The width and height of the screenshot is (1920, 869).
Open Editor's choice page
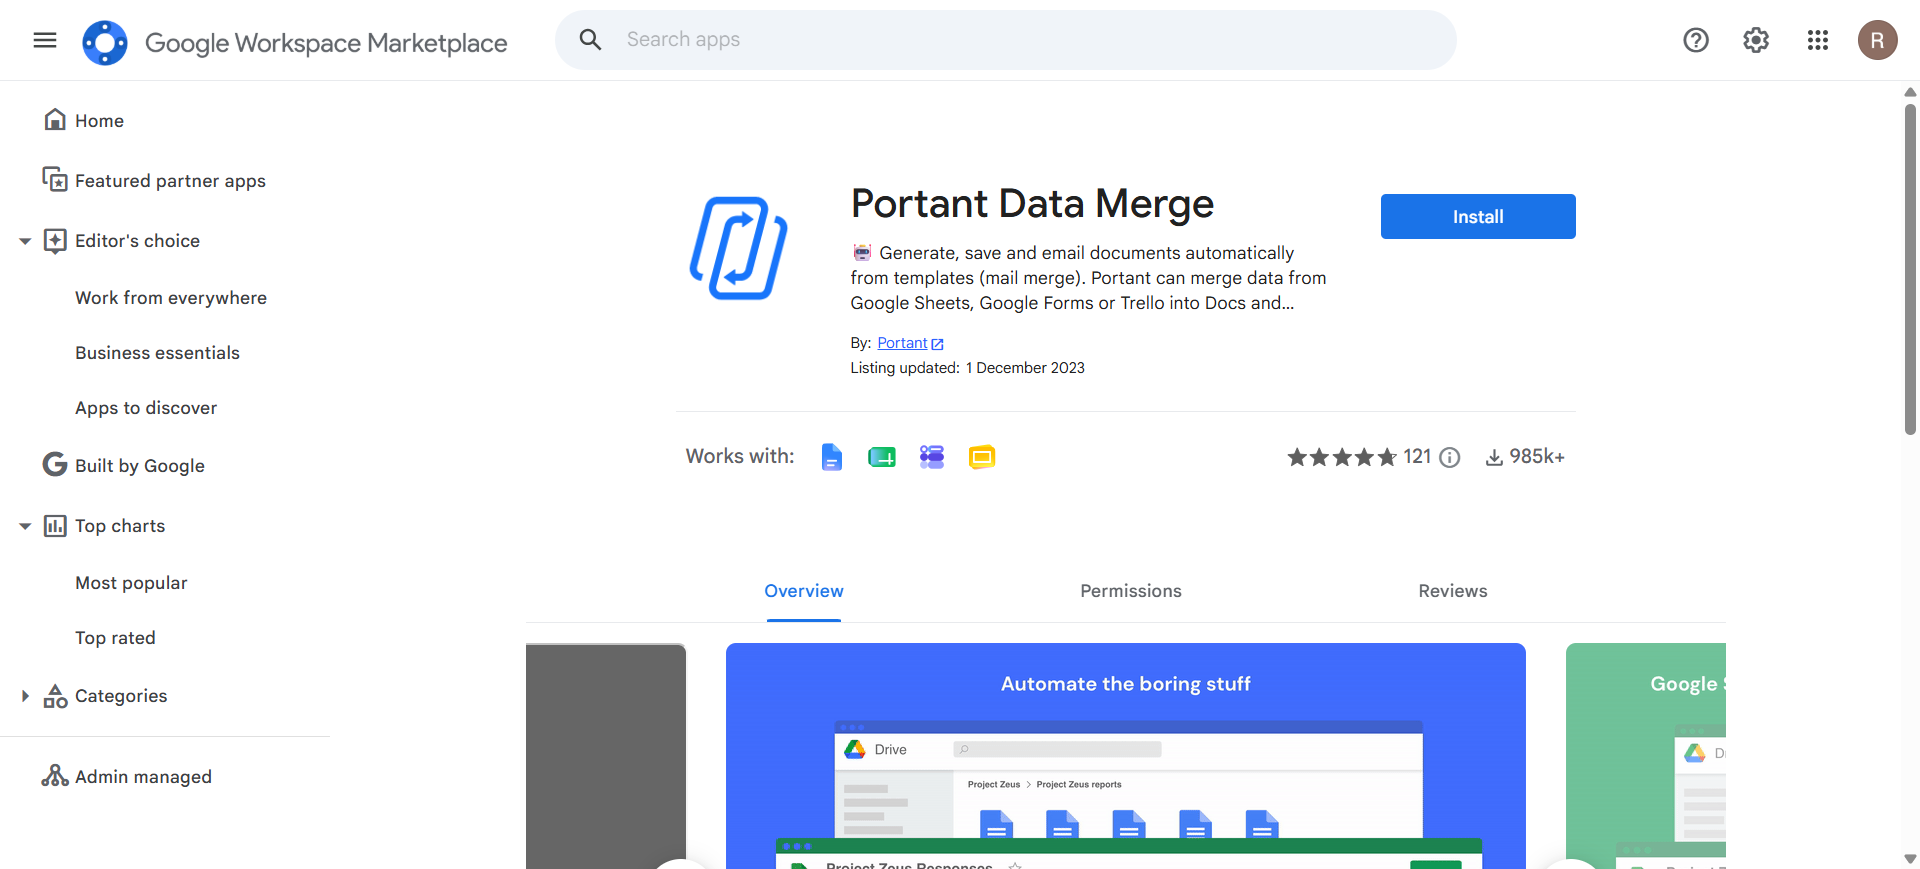coord(137,241)
